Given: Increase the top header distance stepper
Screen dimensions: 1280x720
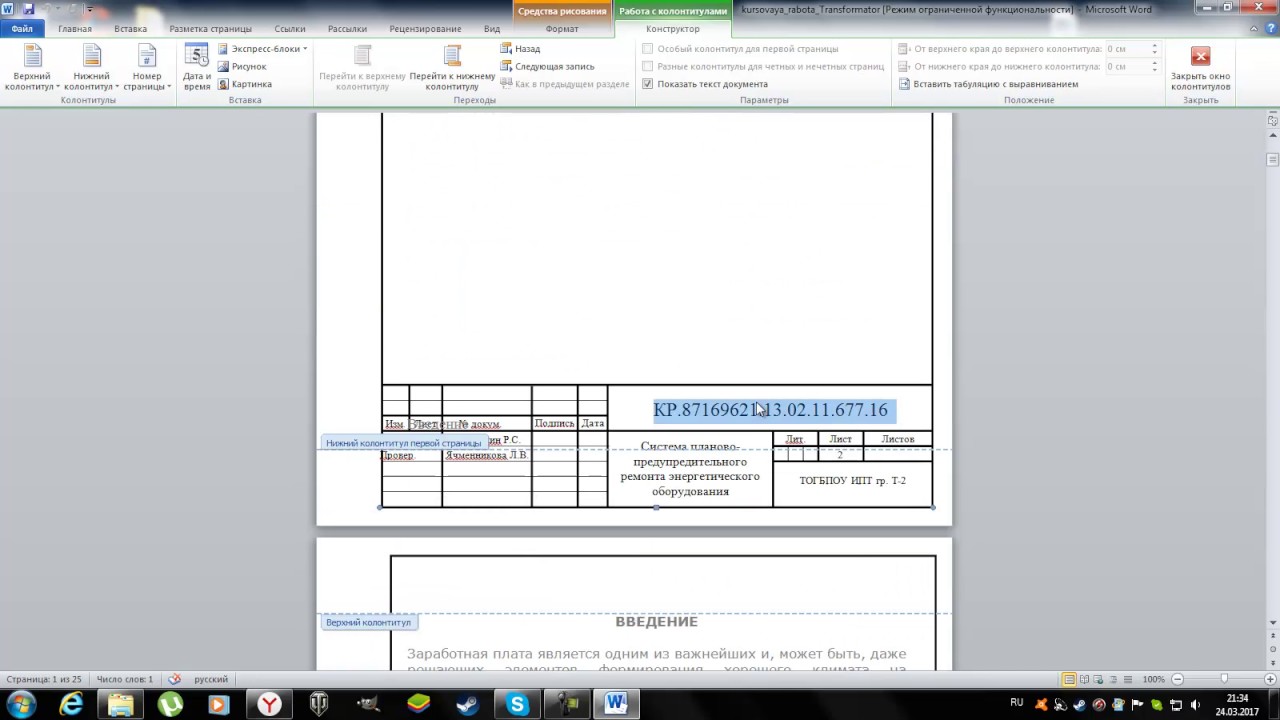Looking at the screenshot, I should (x=1154, y=46).
